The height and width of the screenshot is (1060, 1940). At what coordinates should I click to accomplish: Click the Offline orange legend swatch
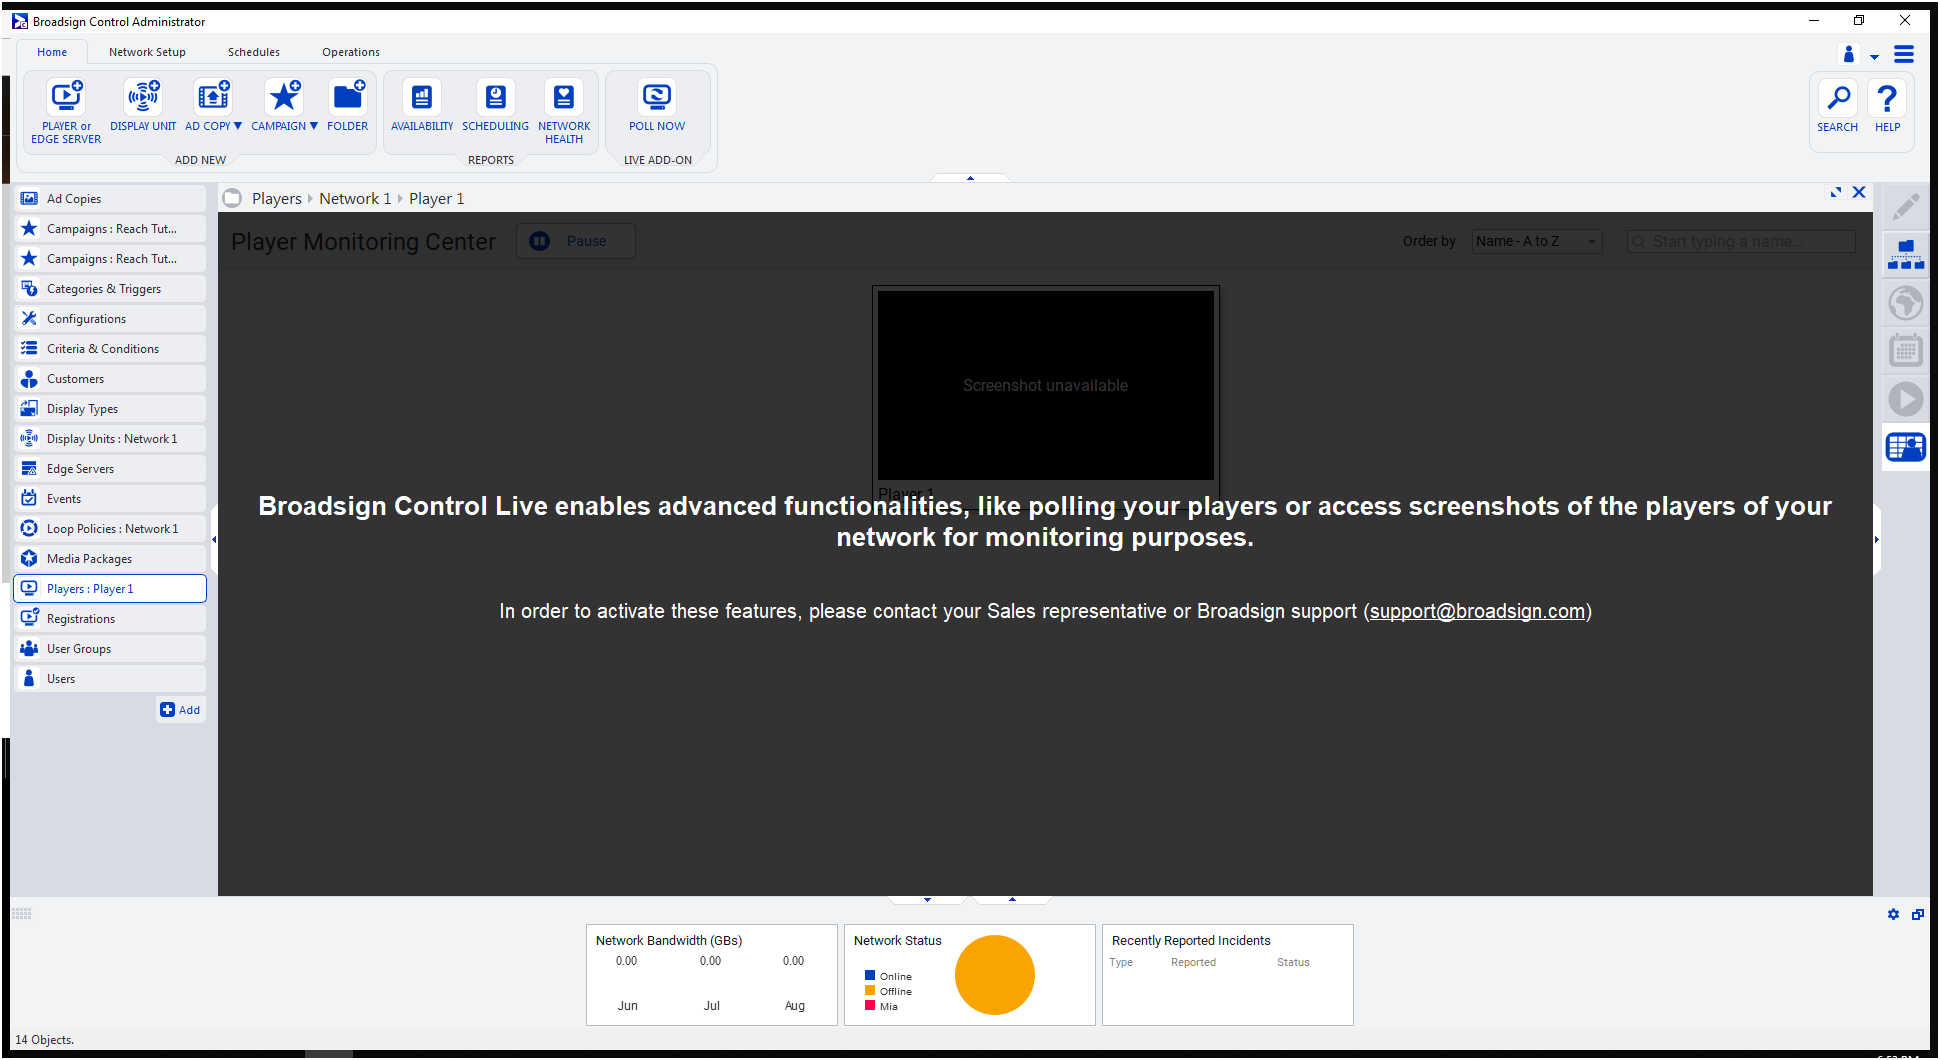(870, 991)
